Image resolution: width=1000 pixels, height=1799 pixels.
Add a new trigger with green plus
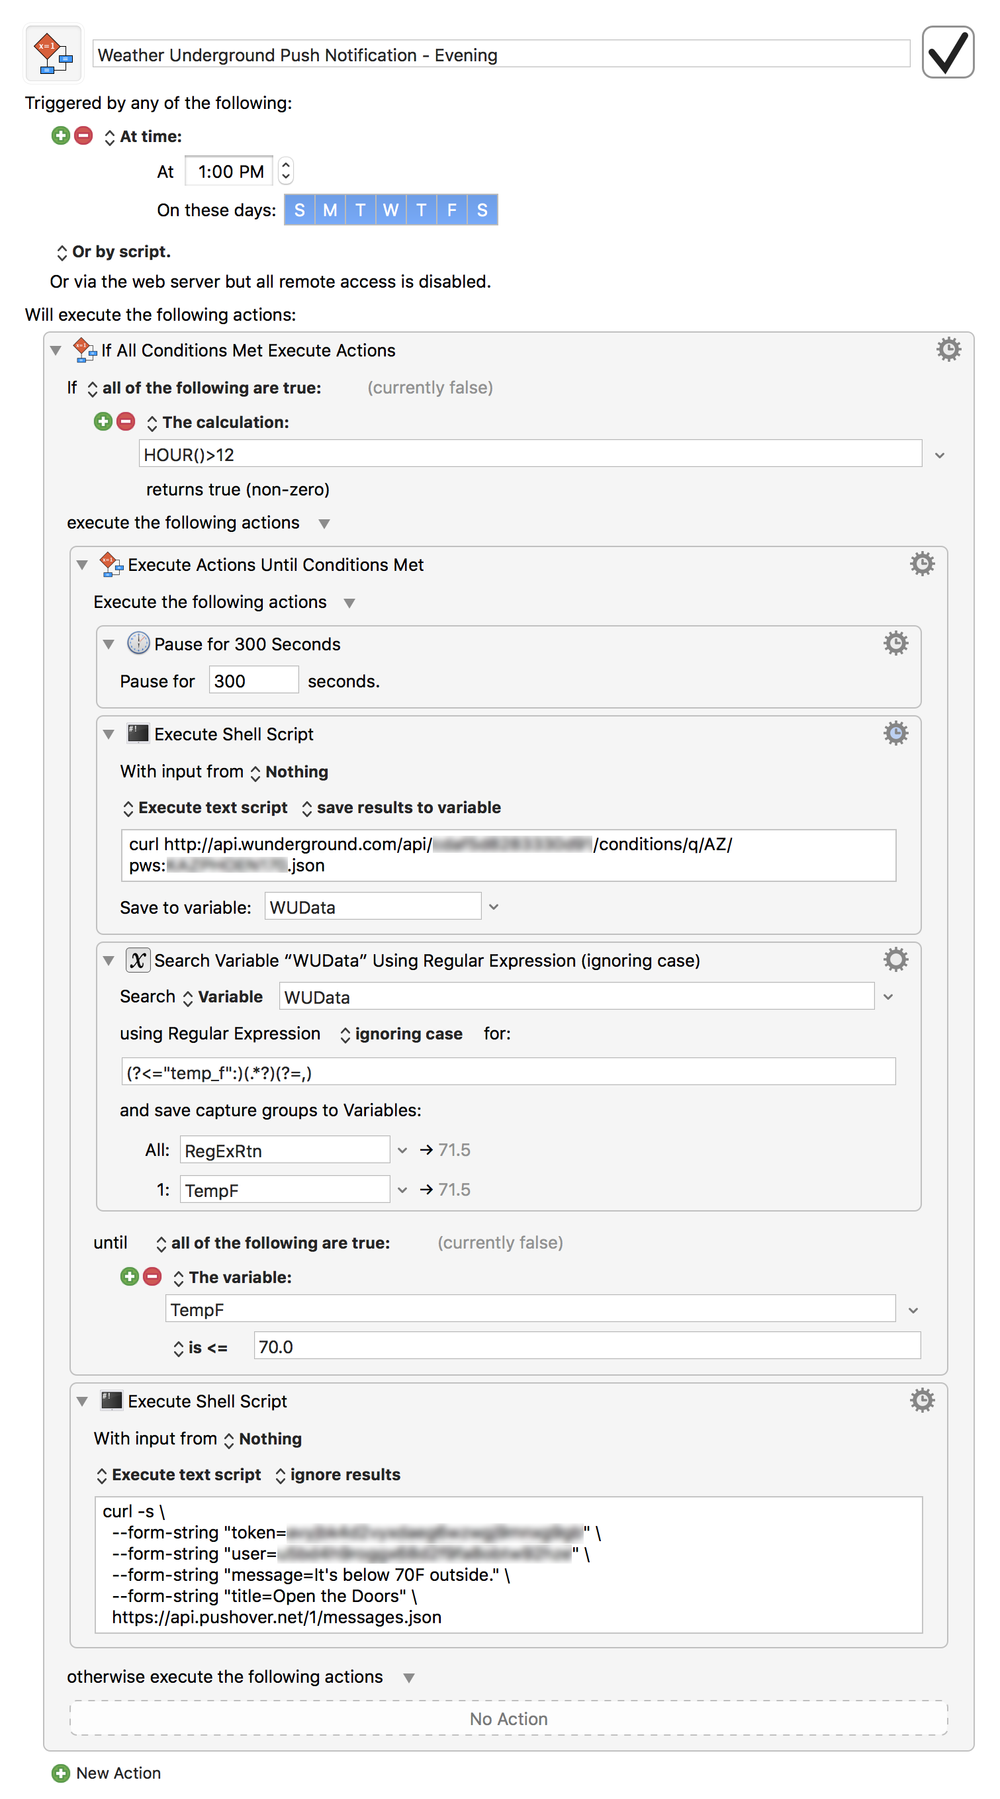point(61,136)
